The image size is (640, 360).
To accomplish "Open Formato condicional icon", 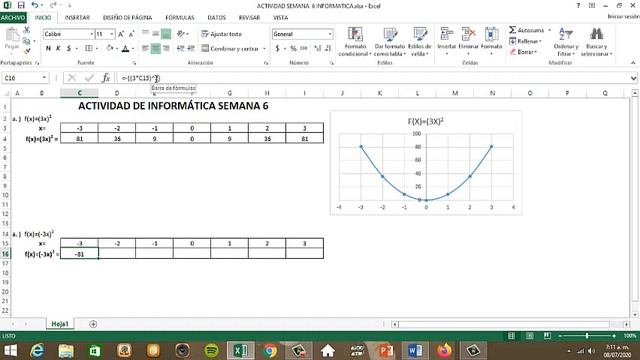I will 355,35.
